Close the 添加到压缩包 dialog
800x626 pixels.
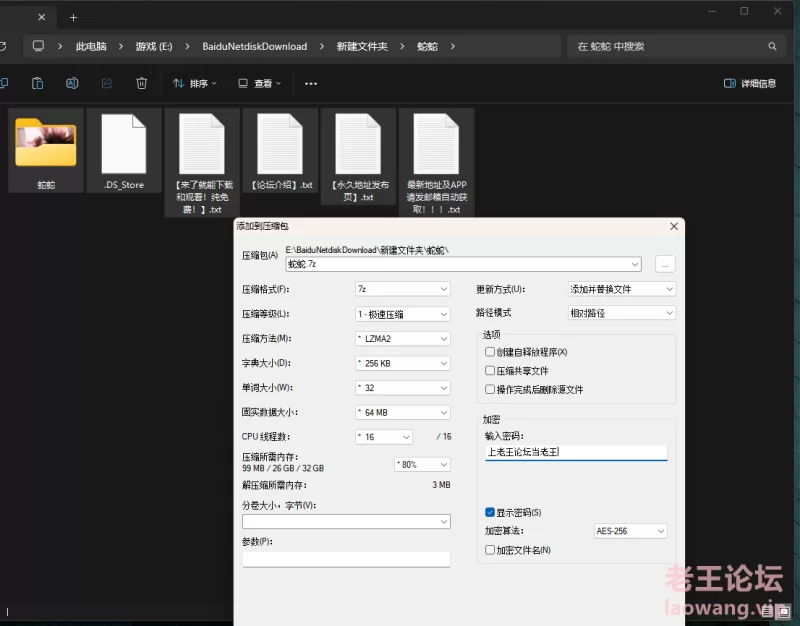(x=674, y=226)
